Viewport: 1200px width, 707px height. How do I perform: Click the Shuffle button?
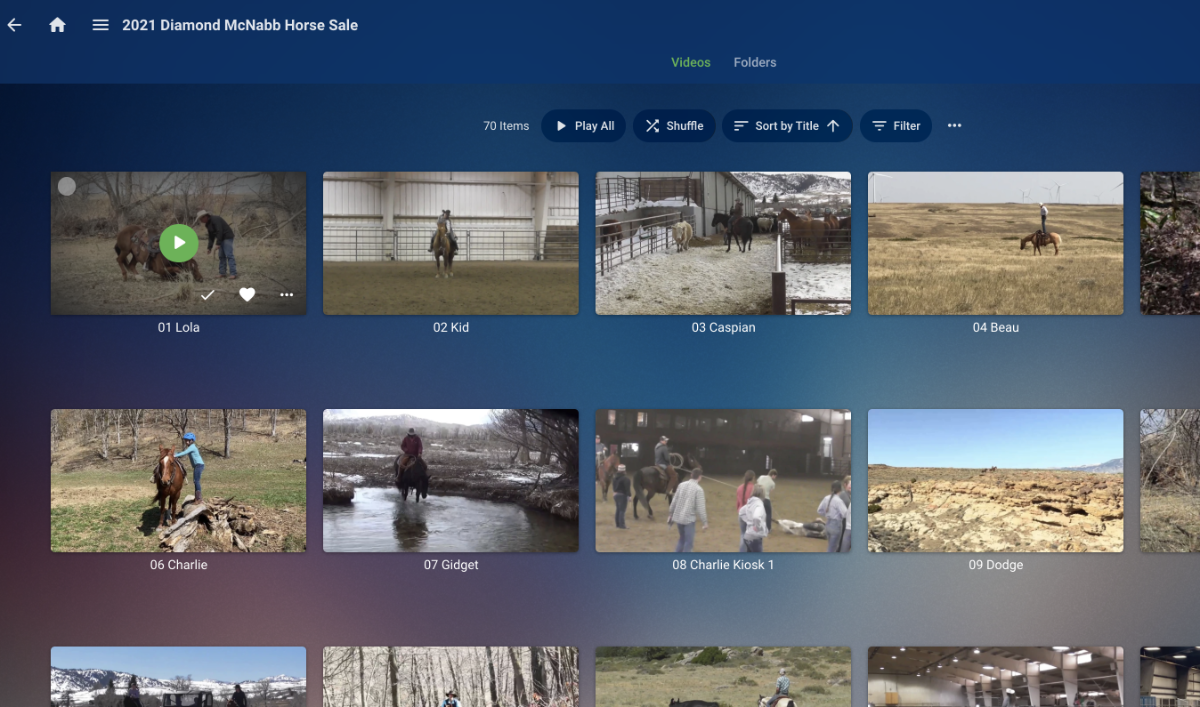click(674, 126)
